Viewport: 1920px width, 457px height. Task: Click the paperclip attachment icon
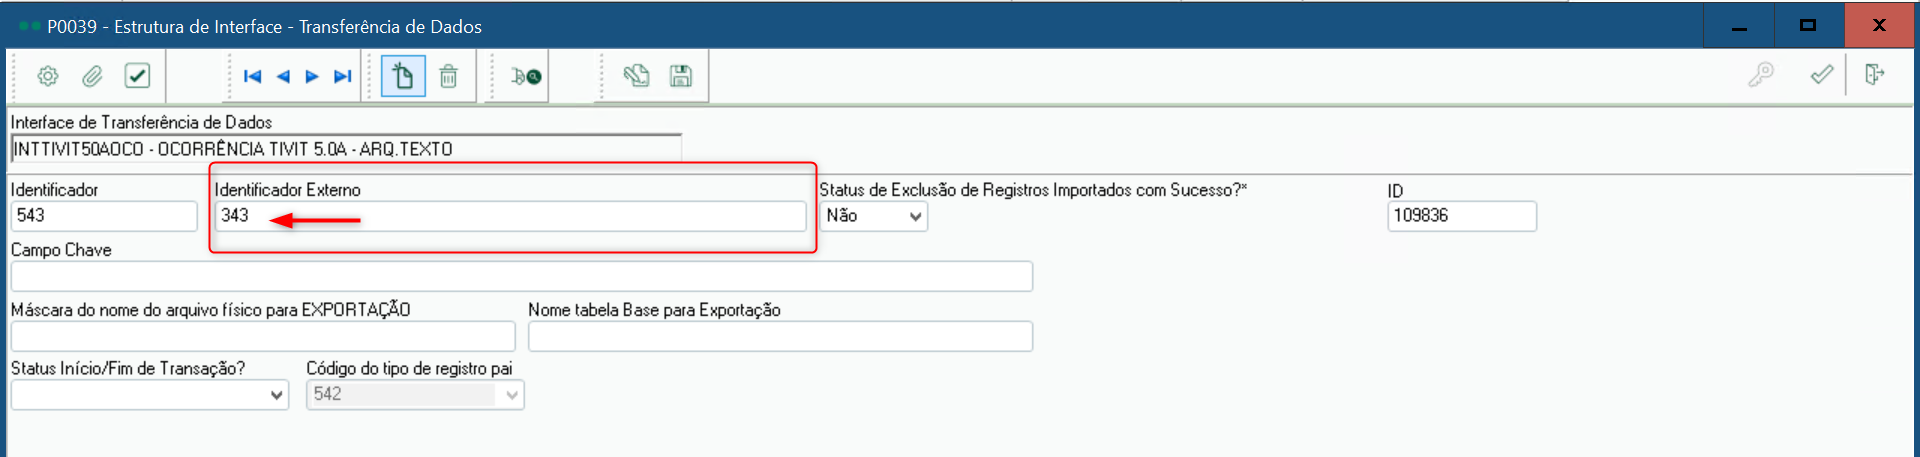pyautogui.click(x=92, y=76)
